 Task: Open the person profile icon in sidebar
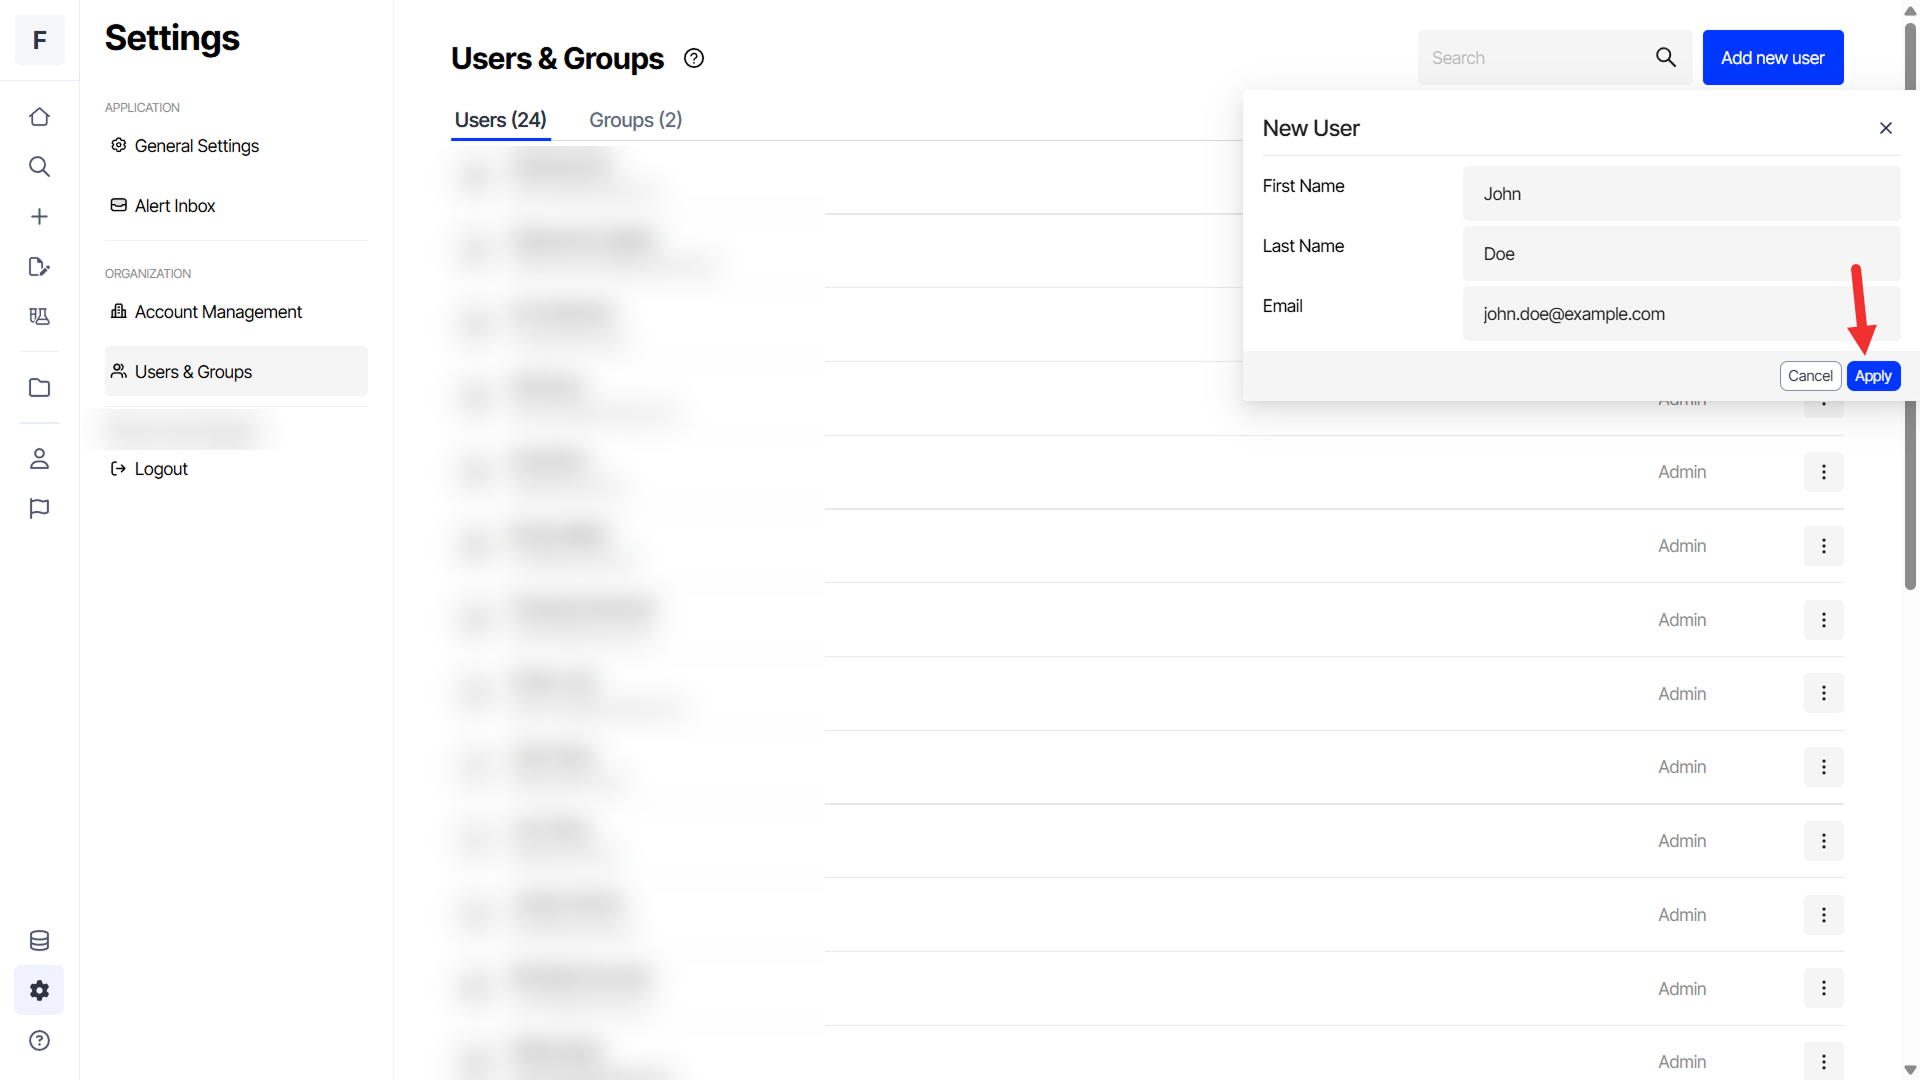pos(39,459)
